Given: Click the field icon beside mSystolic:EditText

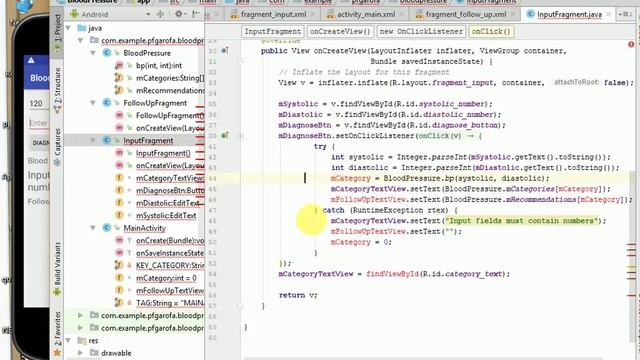Looking at the screenshot, I should tap(119, 215).
